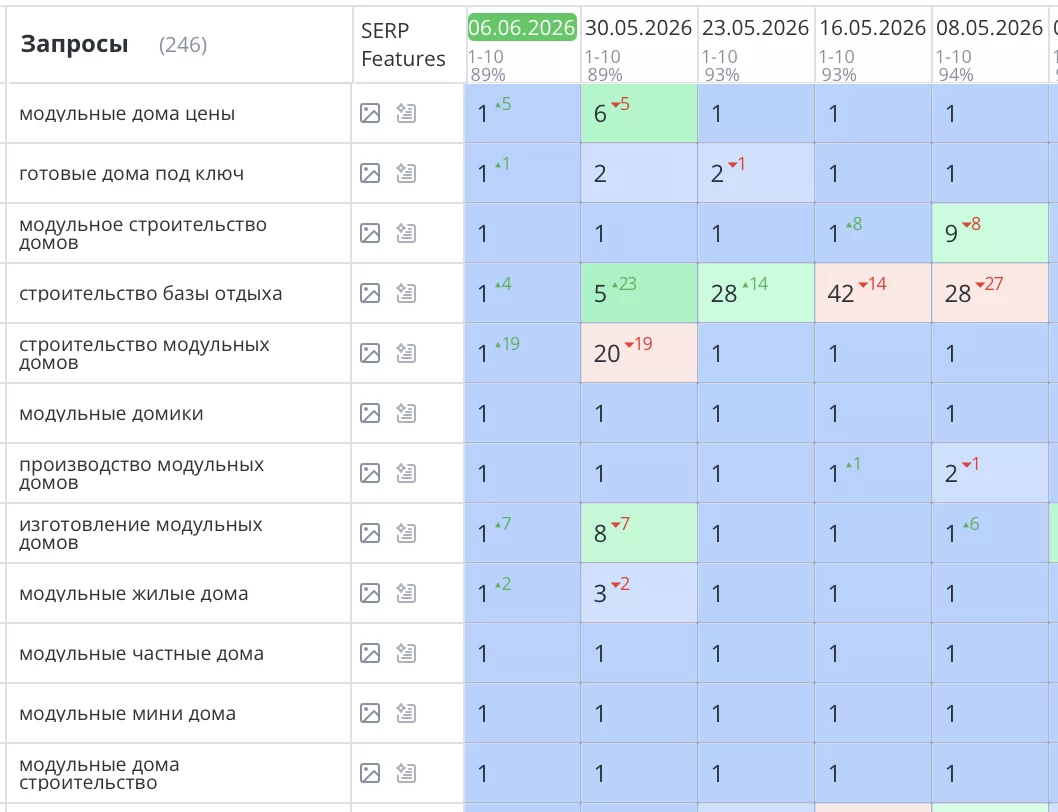Image resolution: width=1058 pixels, height=812 pixels.
Task: Click the SERP Features column header
Action: (x=403, y=45)
